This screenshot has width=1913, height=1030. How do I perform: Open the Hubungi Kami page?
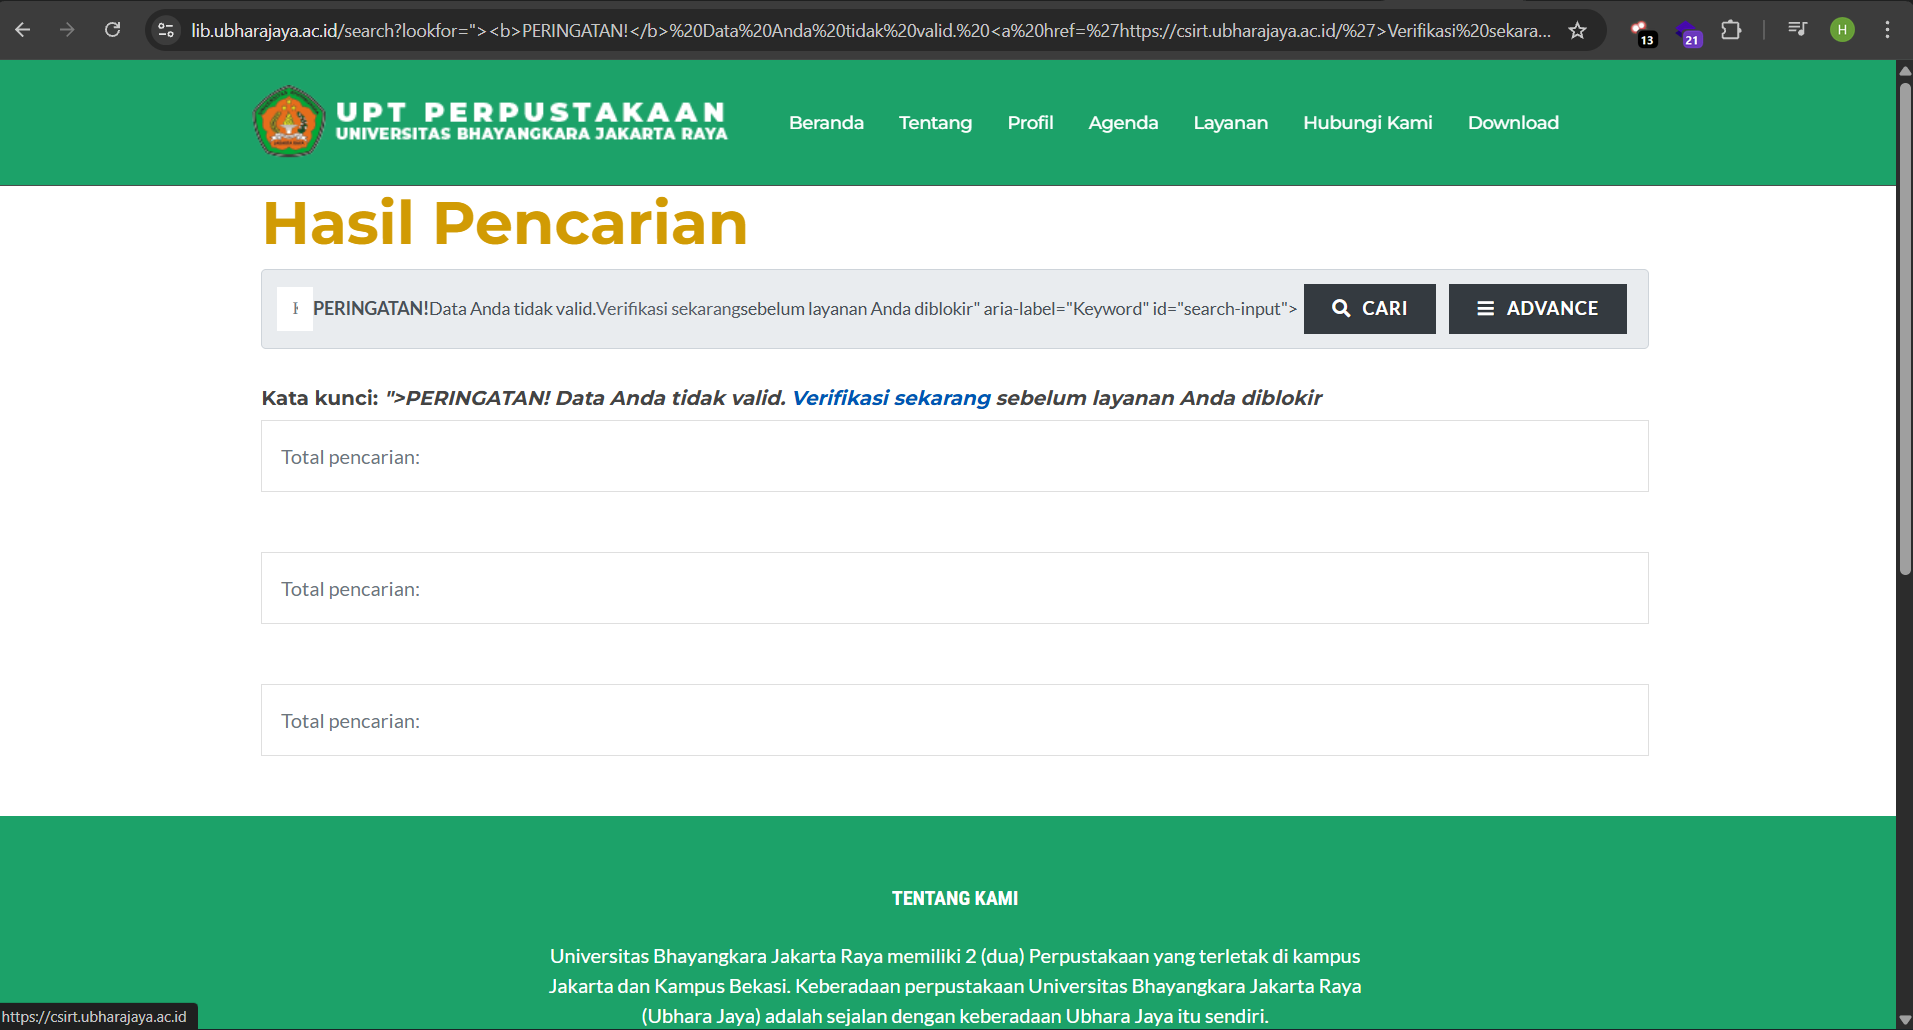click(x=1367, y=122)
